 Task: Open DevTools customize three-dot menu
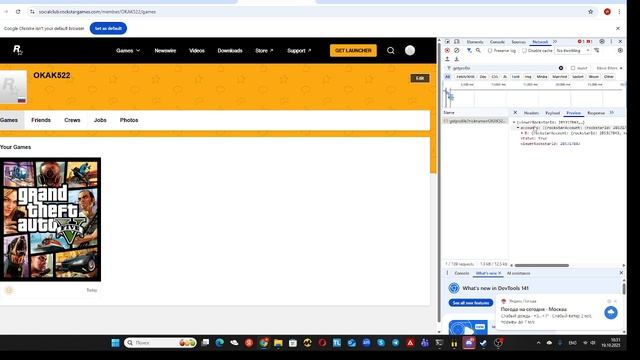611,42
